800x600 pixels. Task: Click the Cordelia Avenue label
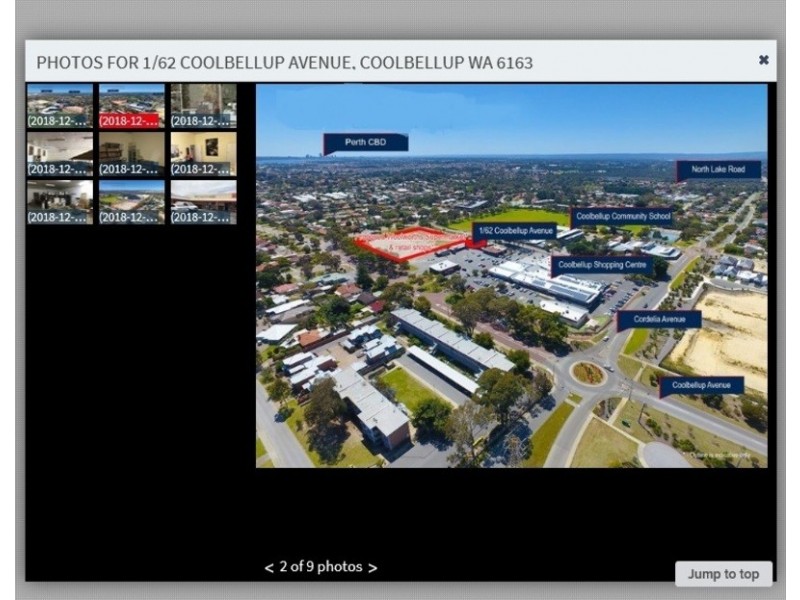tap(660, 318)
